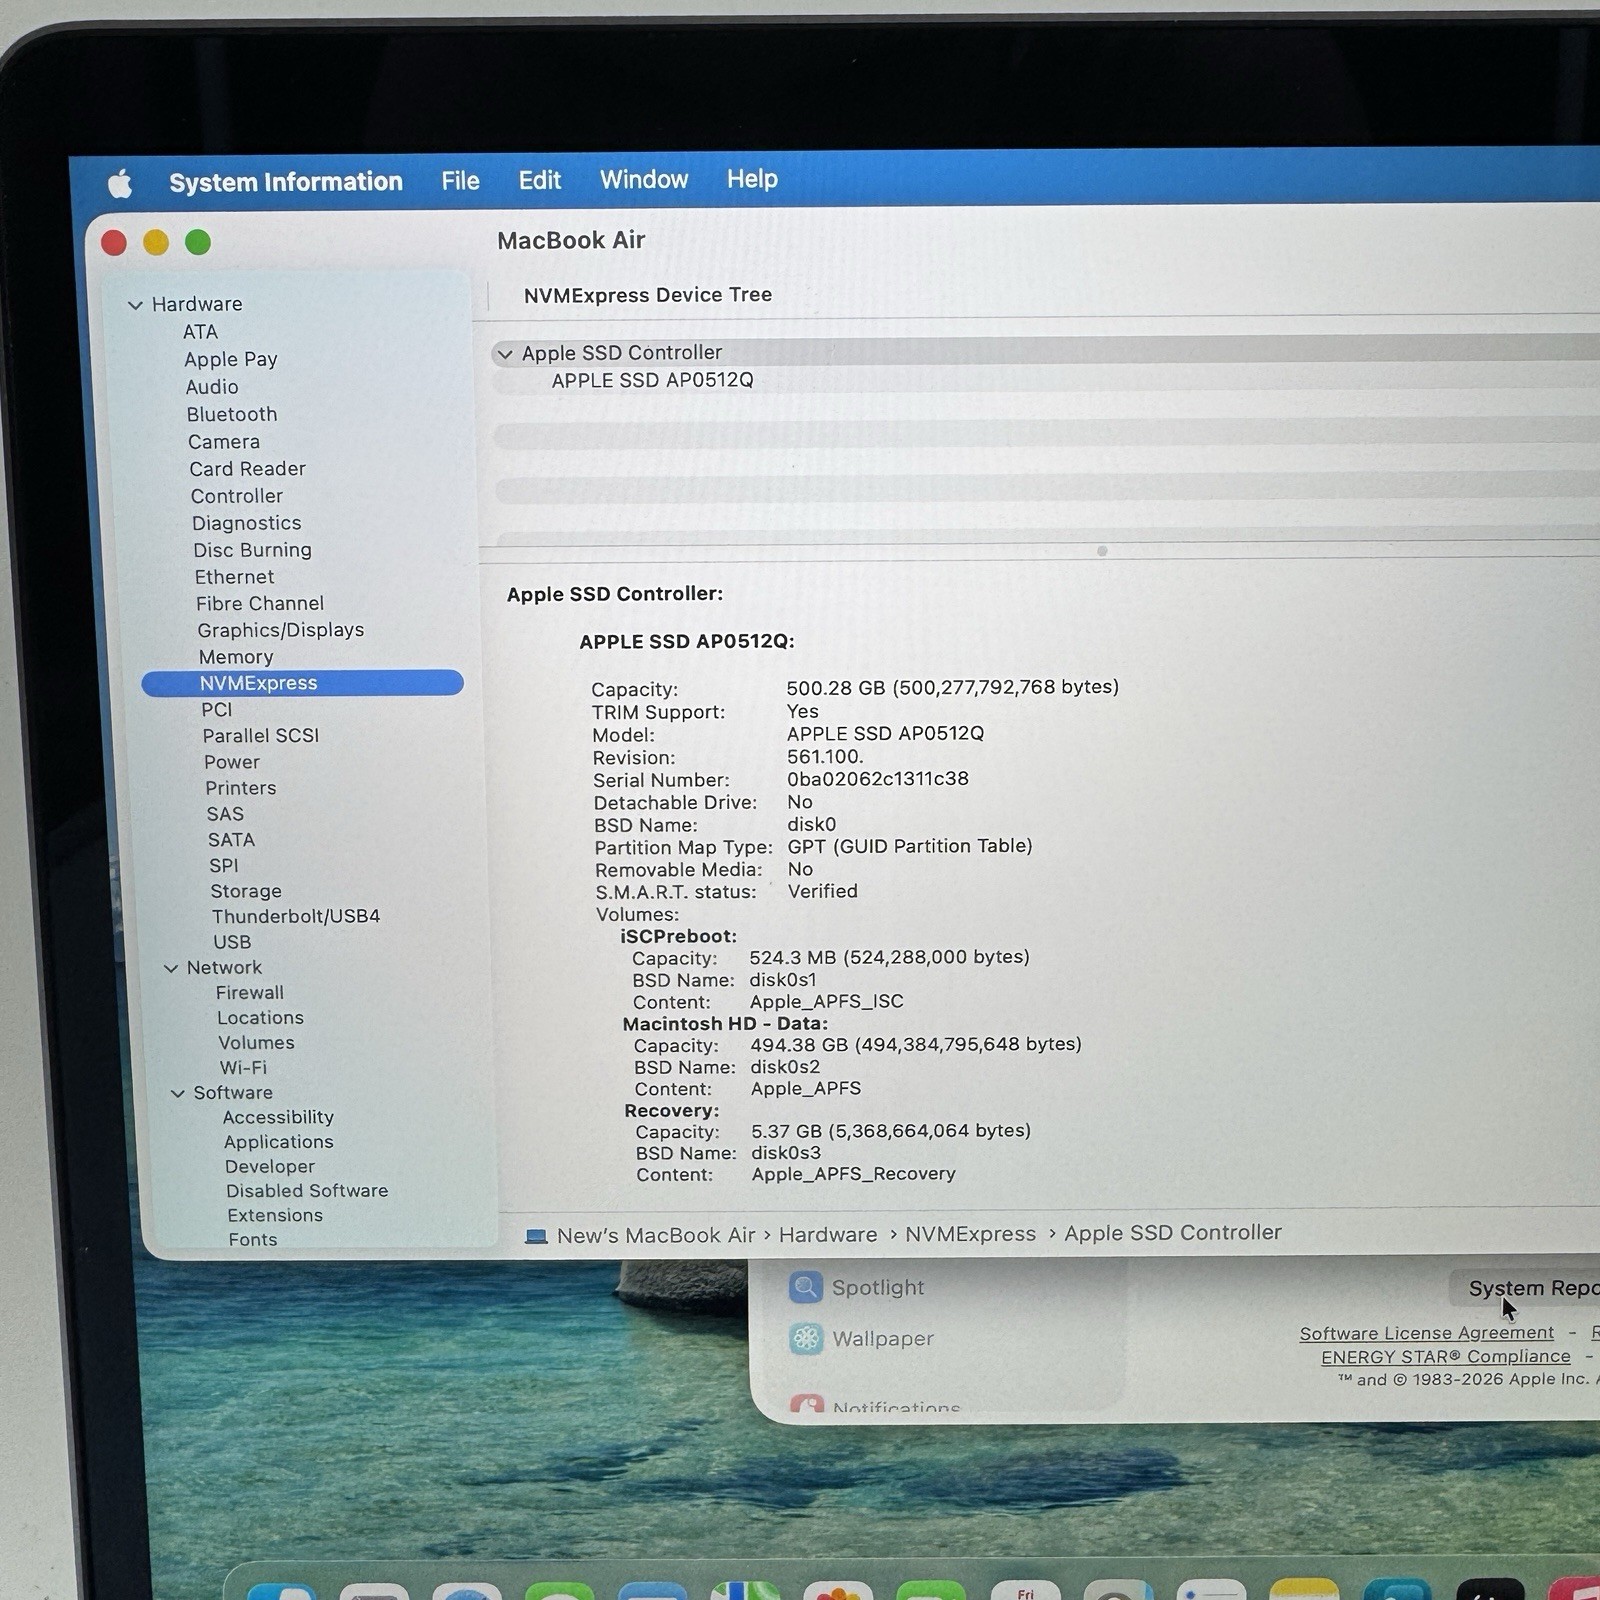Select Camera in the sidebar
This screenshot has width=1600, height=1600.
coord(224,442)
